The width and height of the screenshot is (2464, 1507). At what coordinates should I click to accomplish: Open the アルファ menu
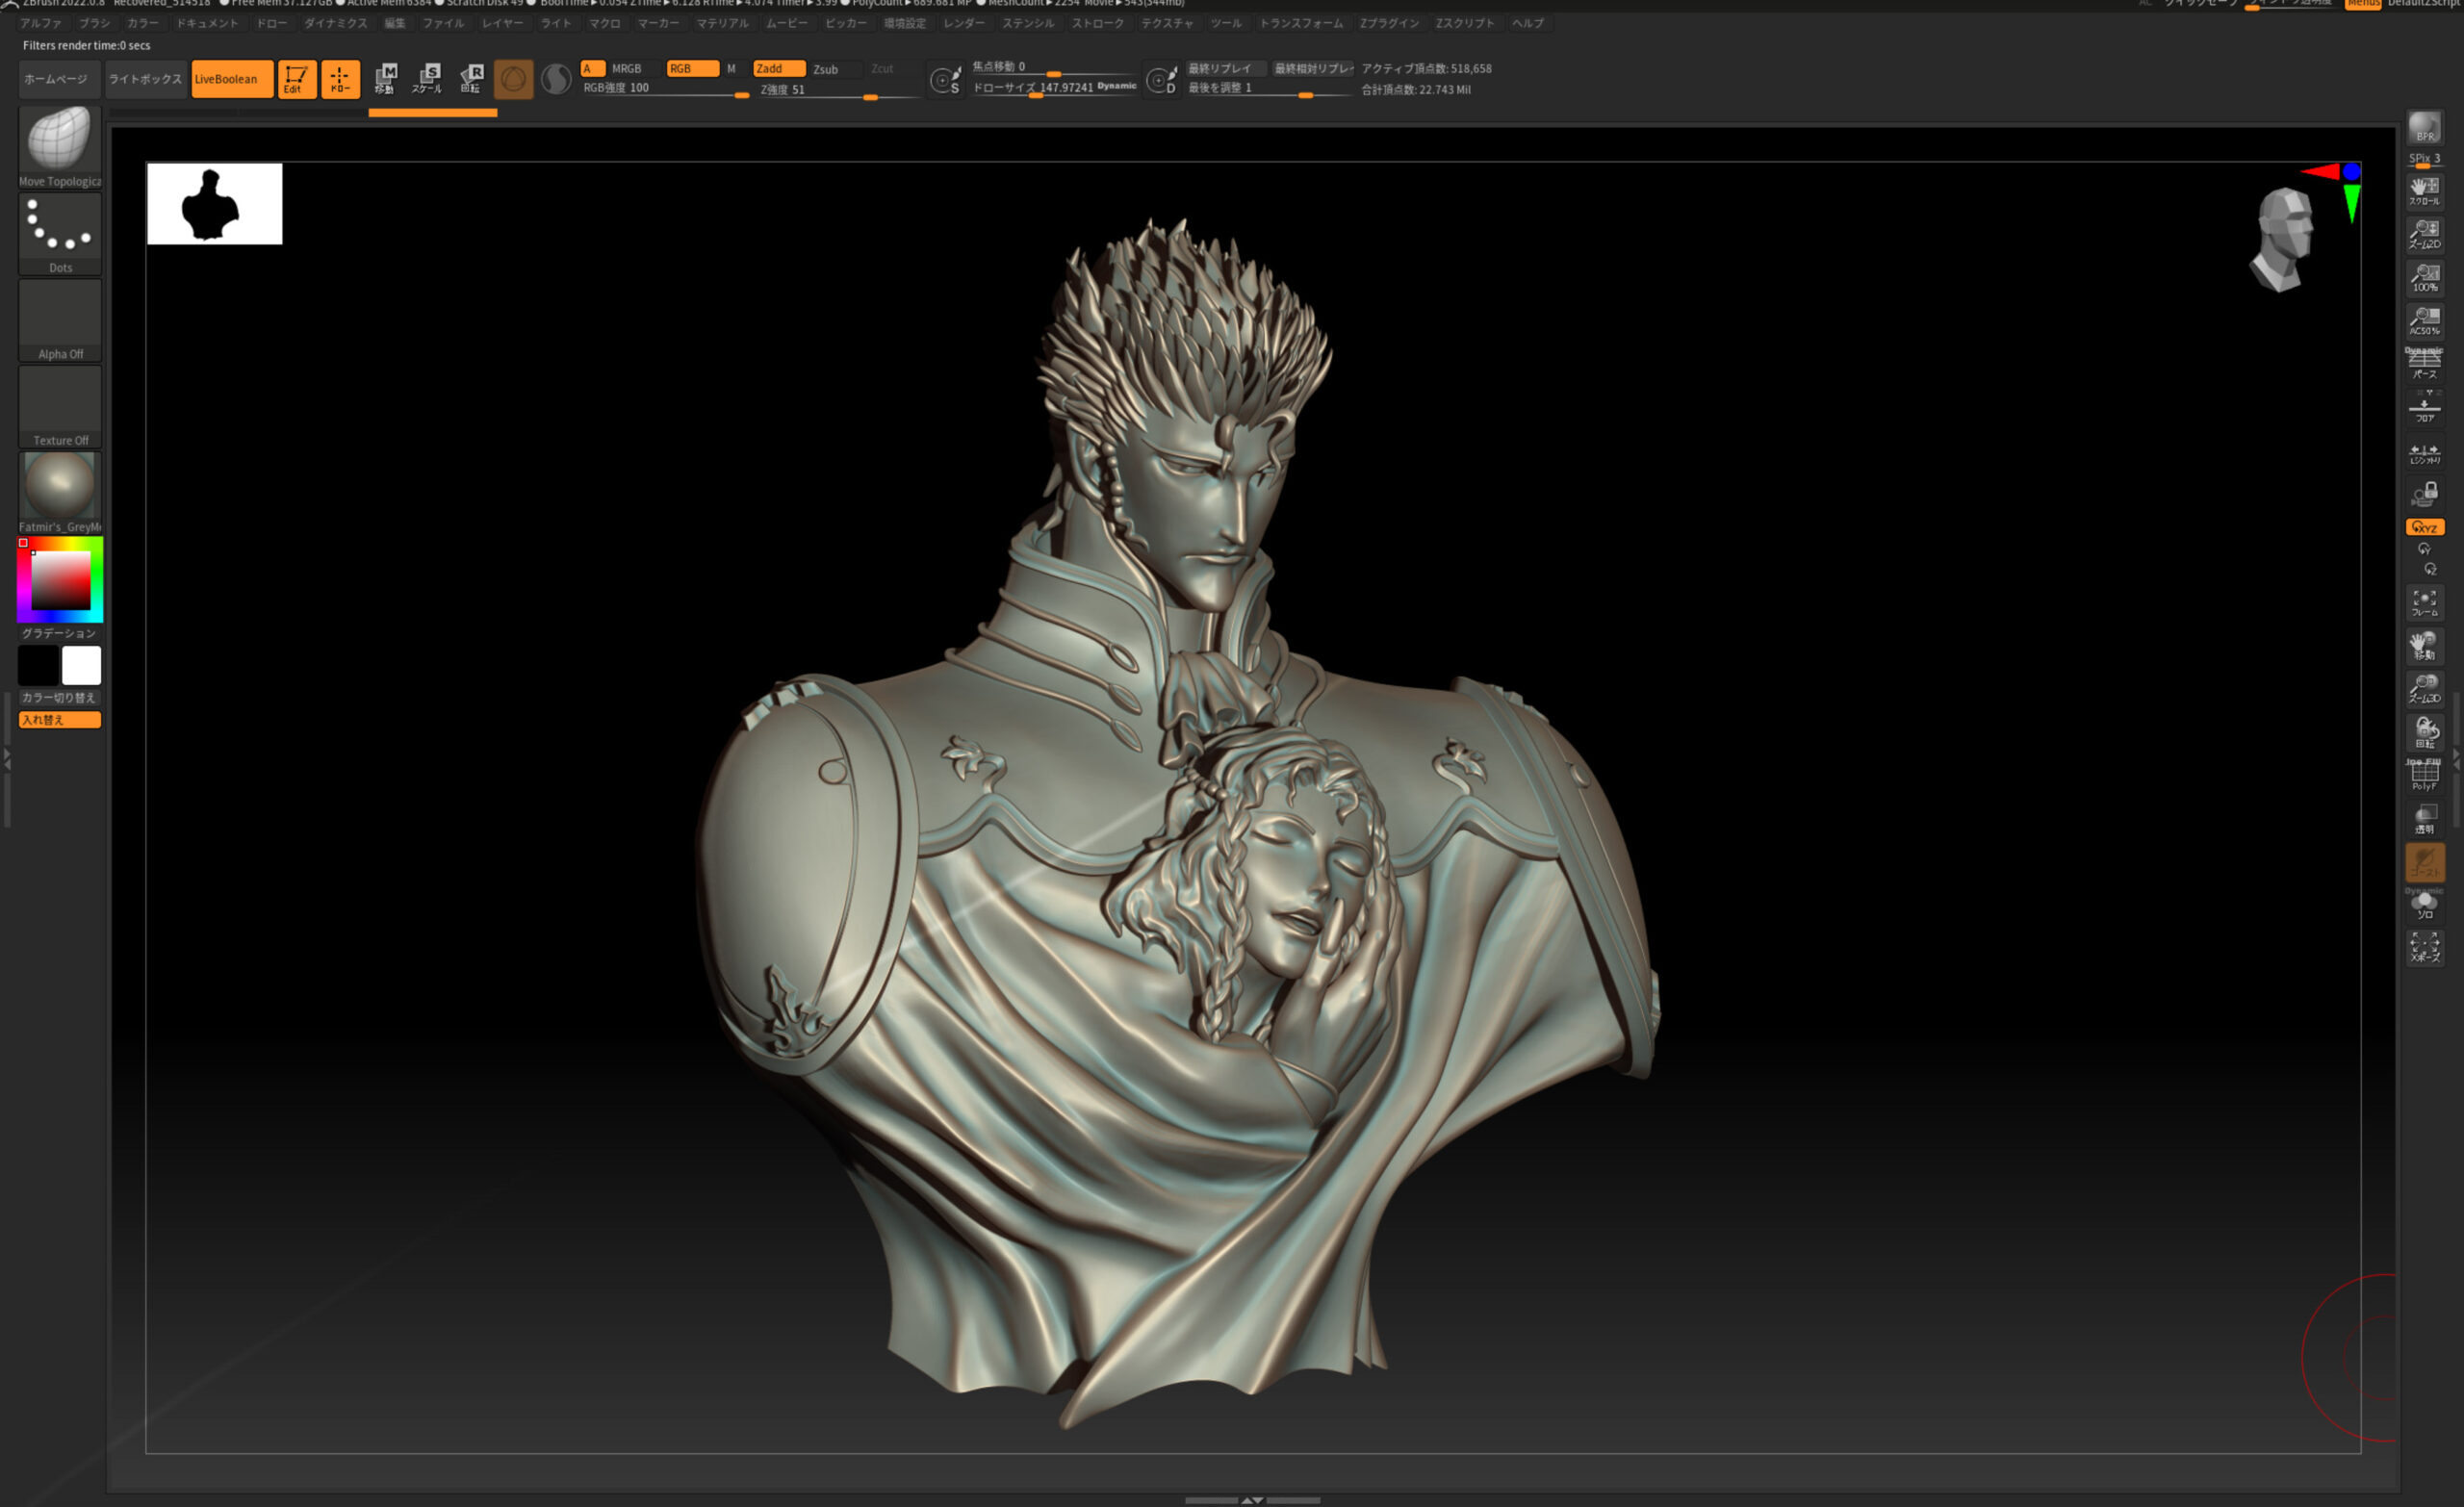(41, 23)
